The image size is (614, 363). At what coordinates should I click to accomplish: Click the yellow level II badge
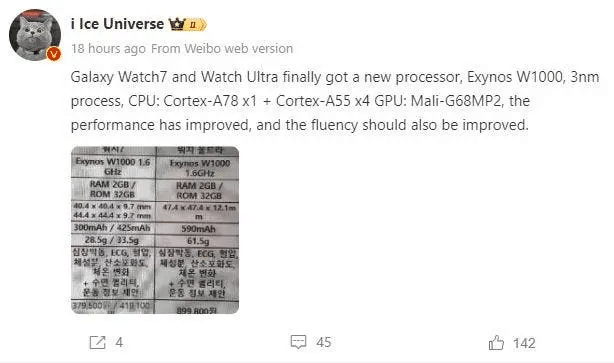196,25
